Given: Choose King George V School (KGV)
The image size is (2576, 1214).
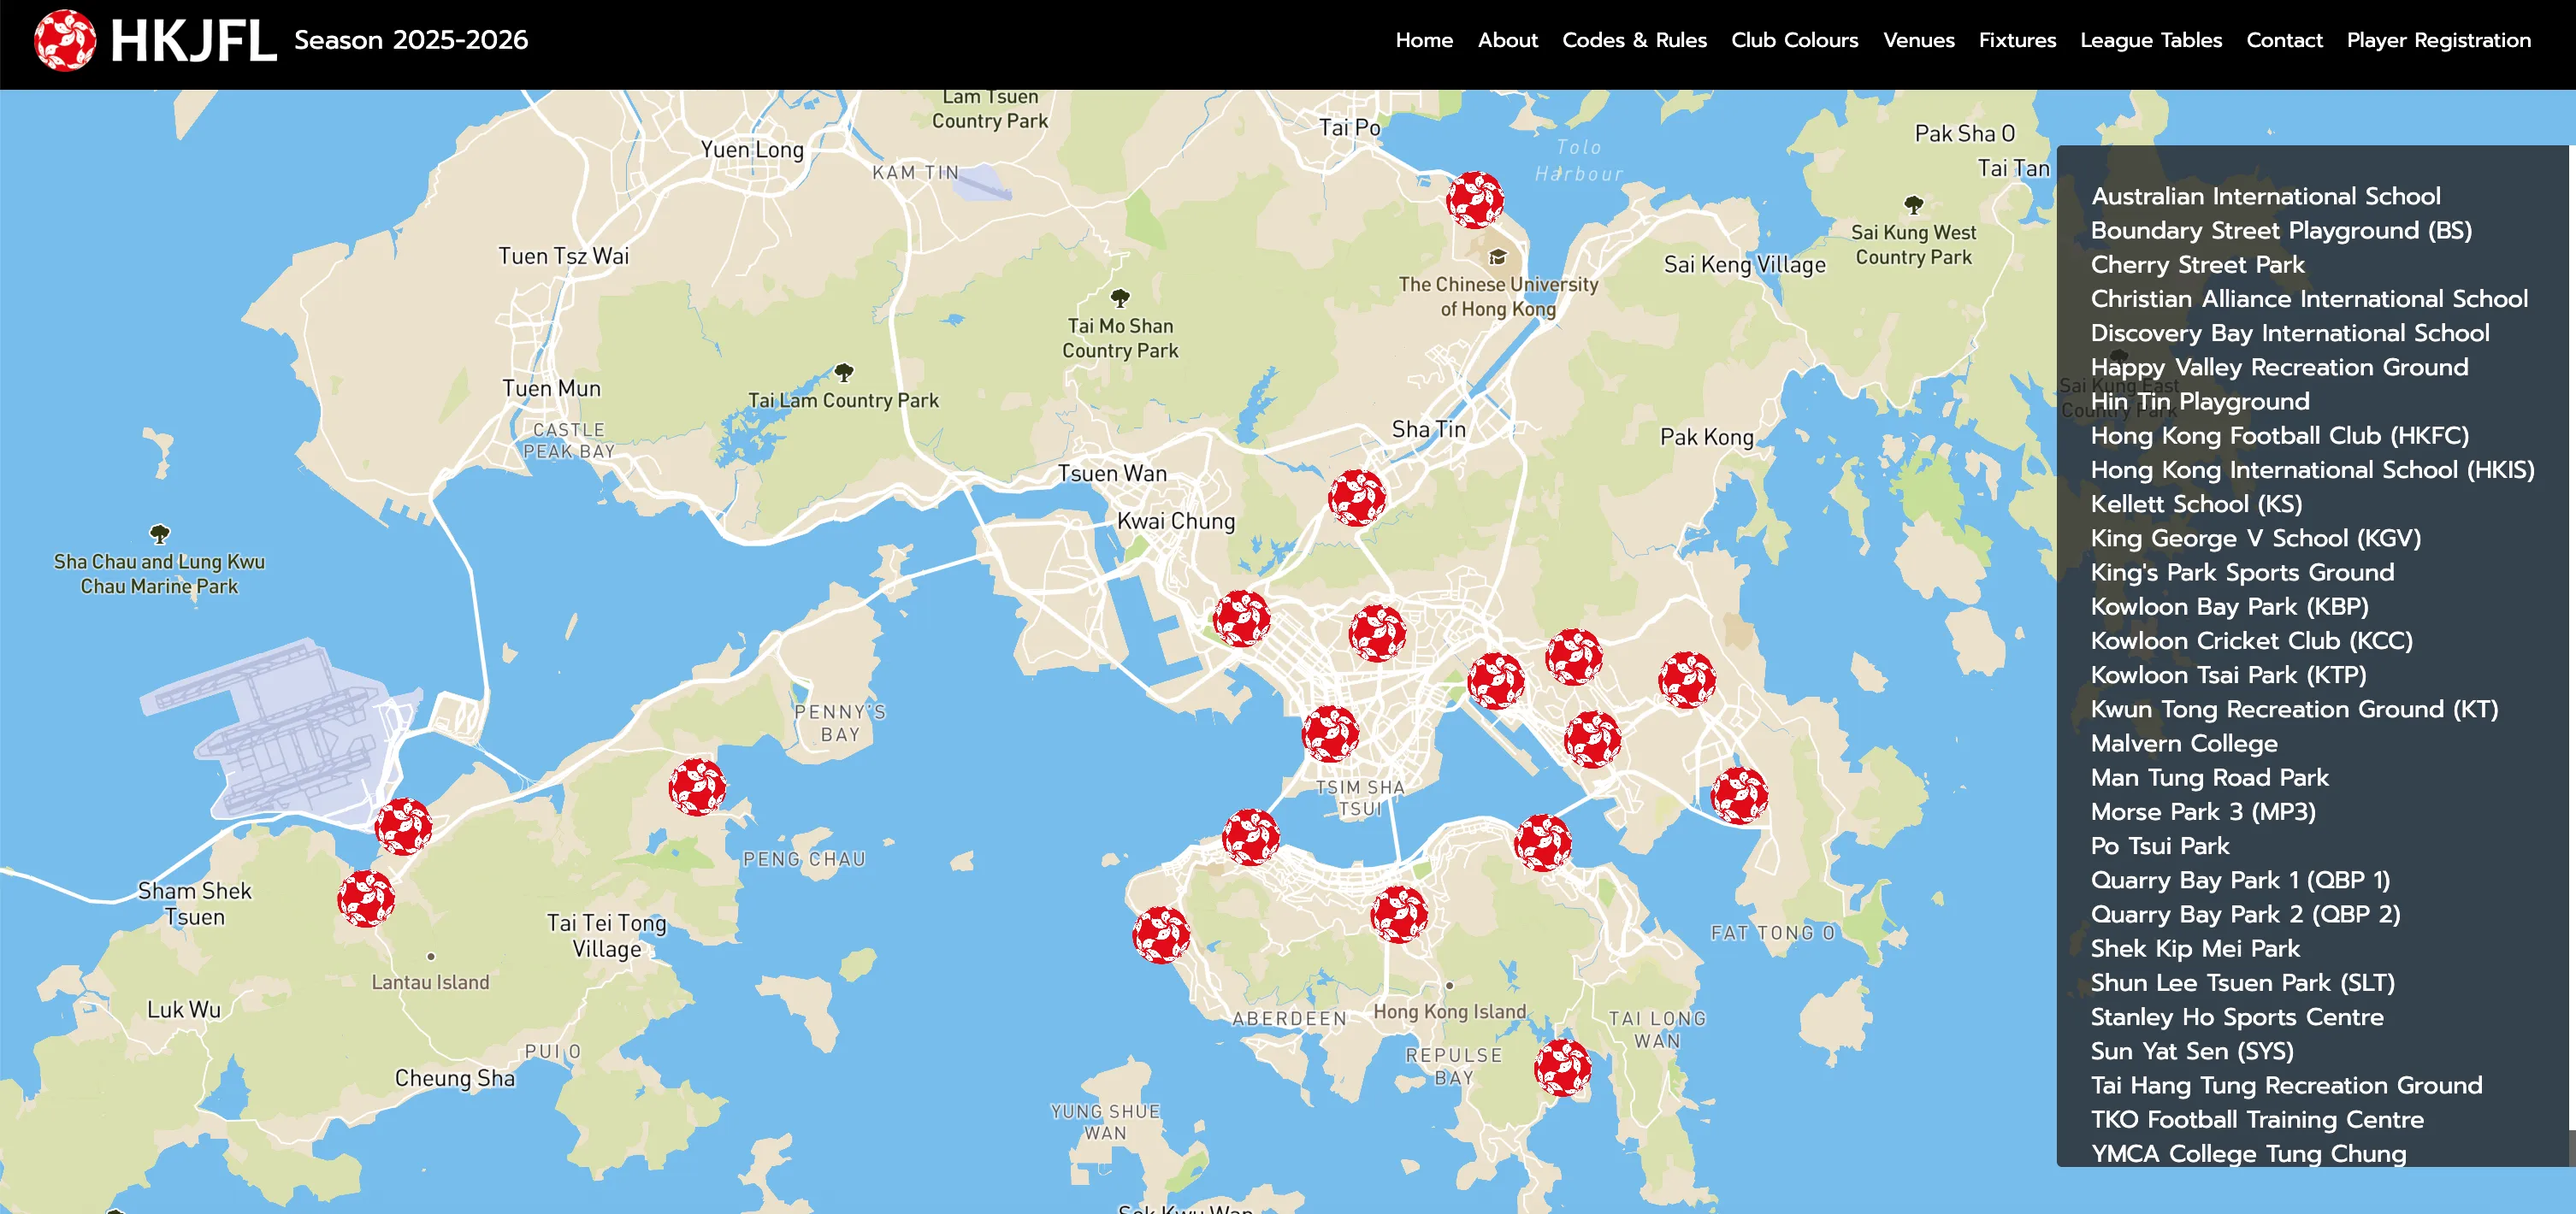Looking at the screenshot, I should point(2255,538).
